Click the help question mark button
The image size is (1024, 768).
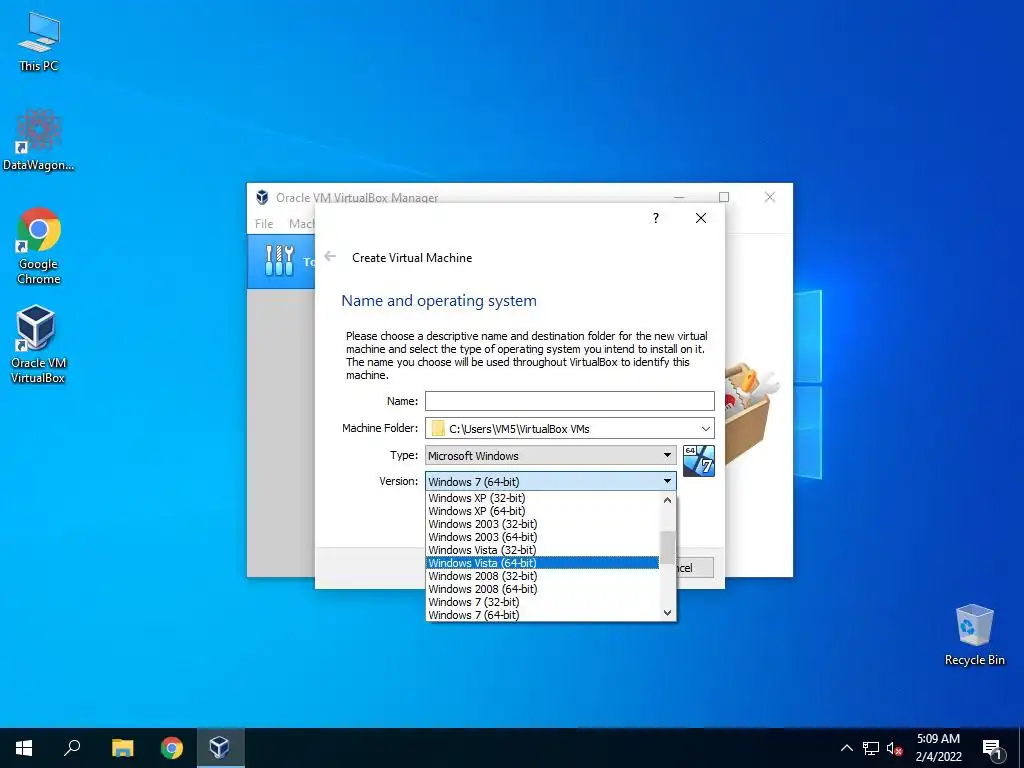656,218
